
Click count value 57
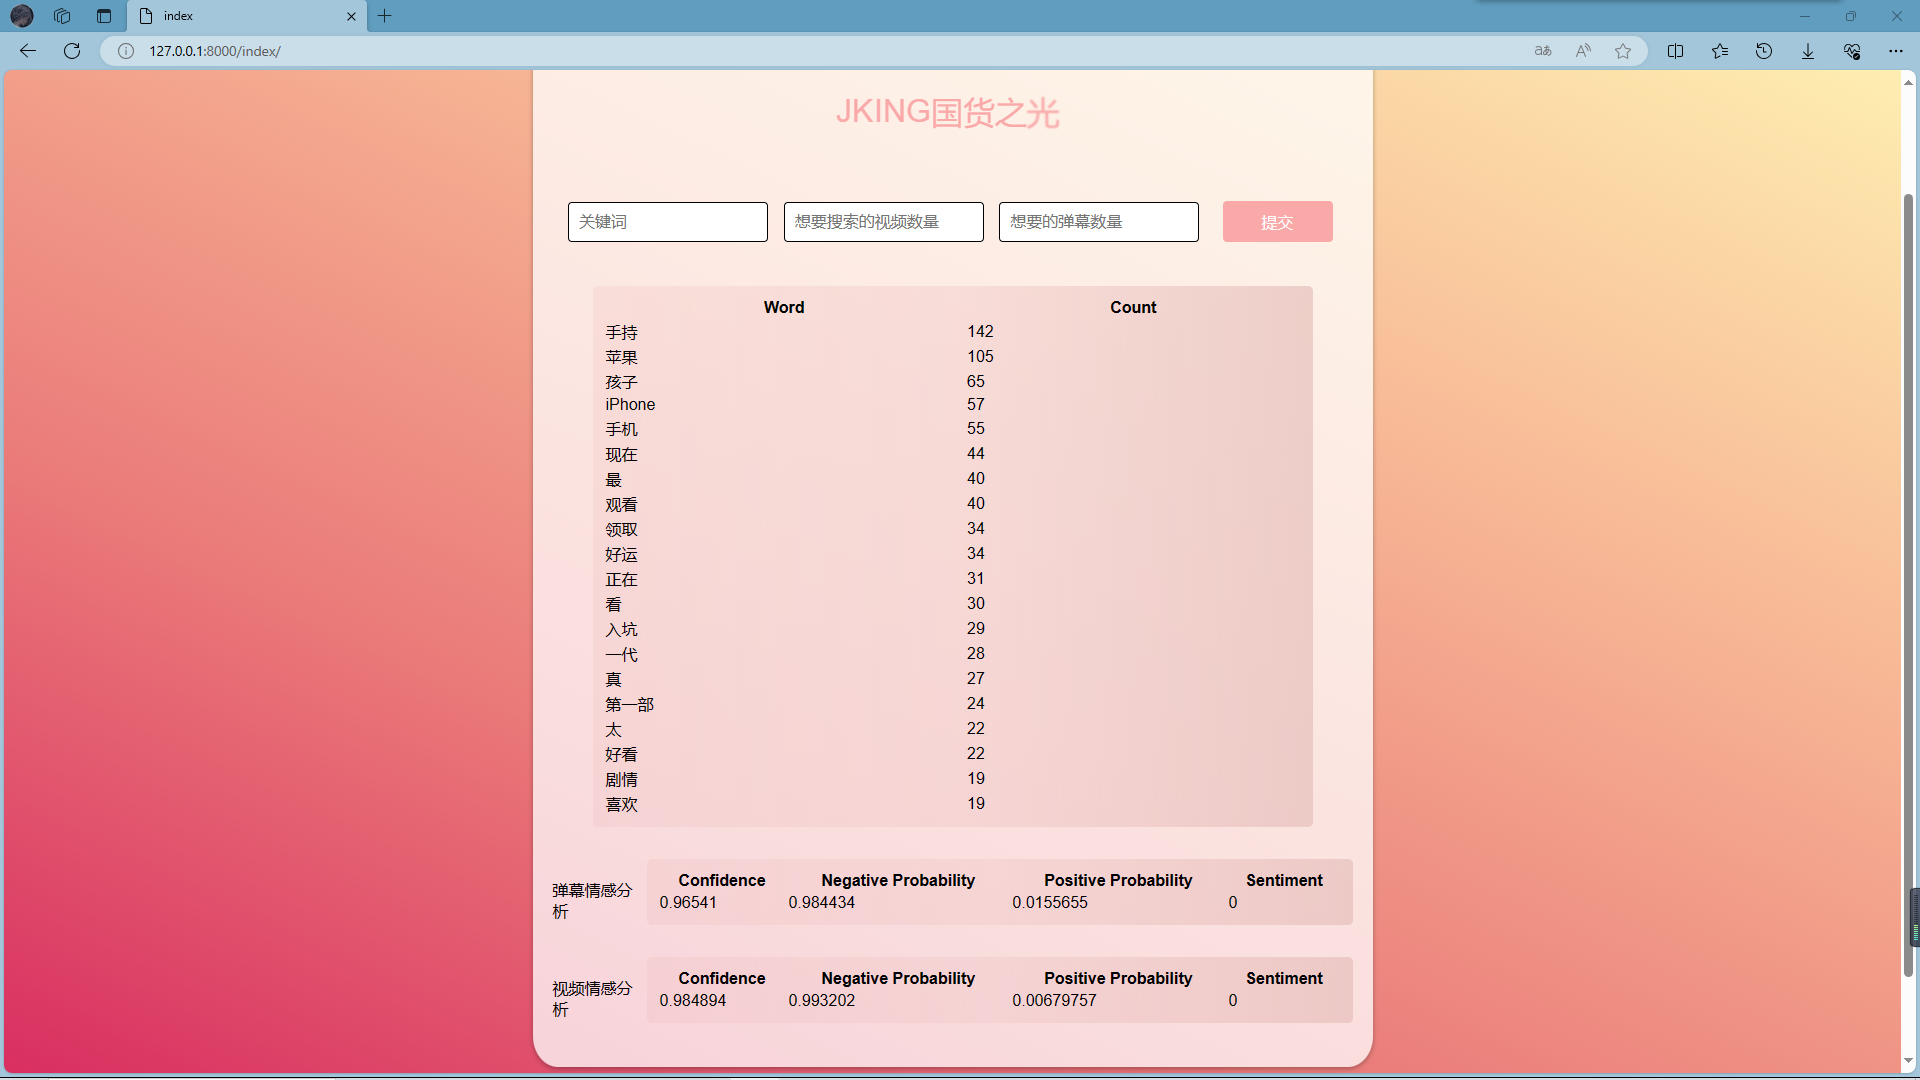[x=976, y=405]
